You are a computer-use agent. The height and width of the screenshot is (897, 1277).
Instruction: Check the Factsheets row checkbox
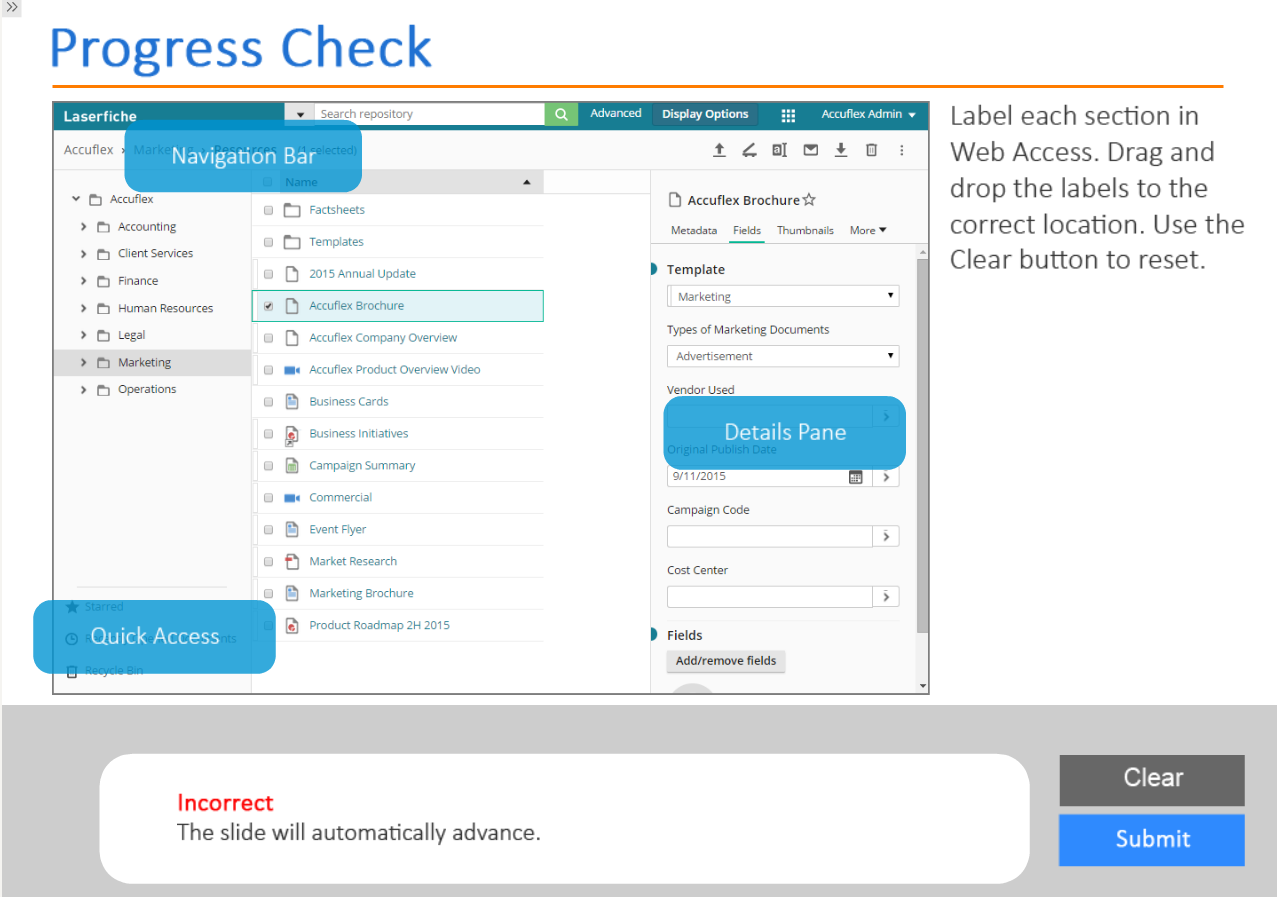click(x=268, y=211)
